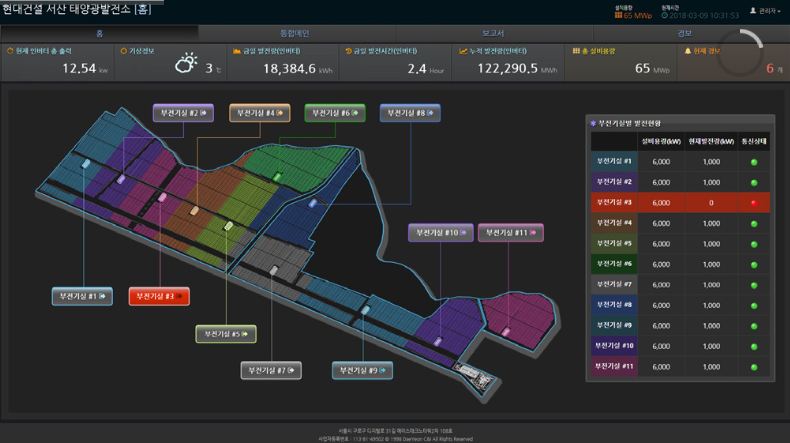The image size is (790, 443).
Task: Click the 금일 발전량 chart icon
Action: click(x=237, y=51)
